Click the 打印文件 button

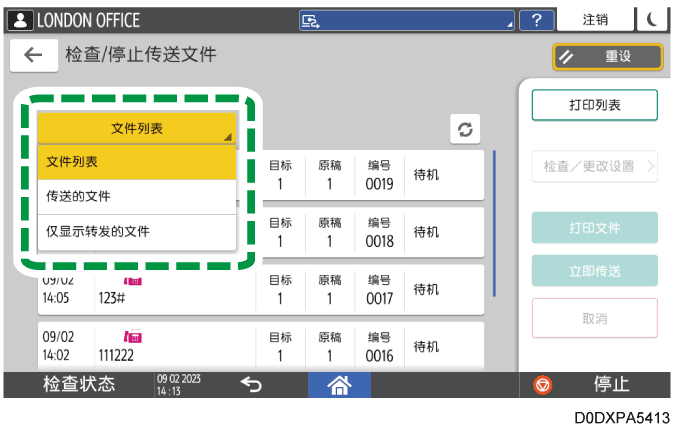594,228
